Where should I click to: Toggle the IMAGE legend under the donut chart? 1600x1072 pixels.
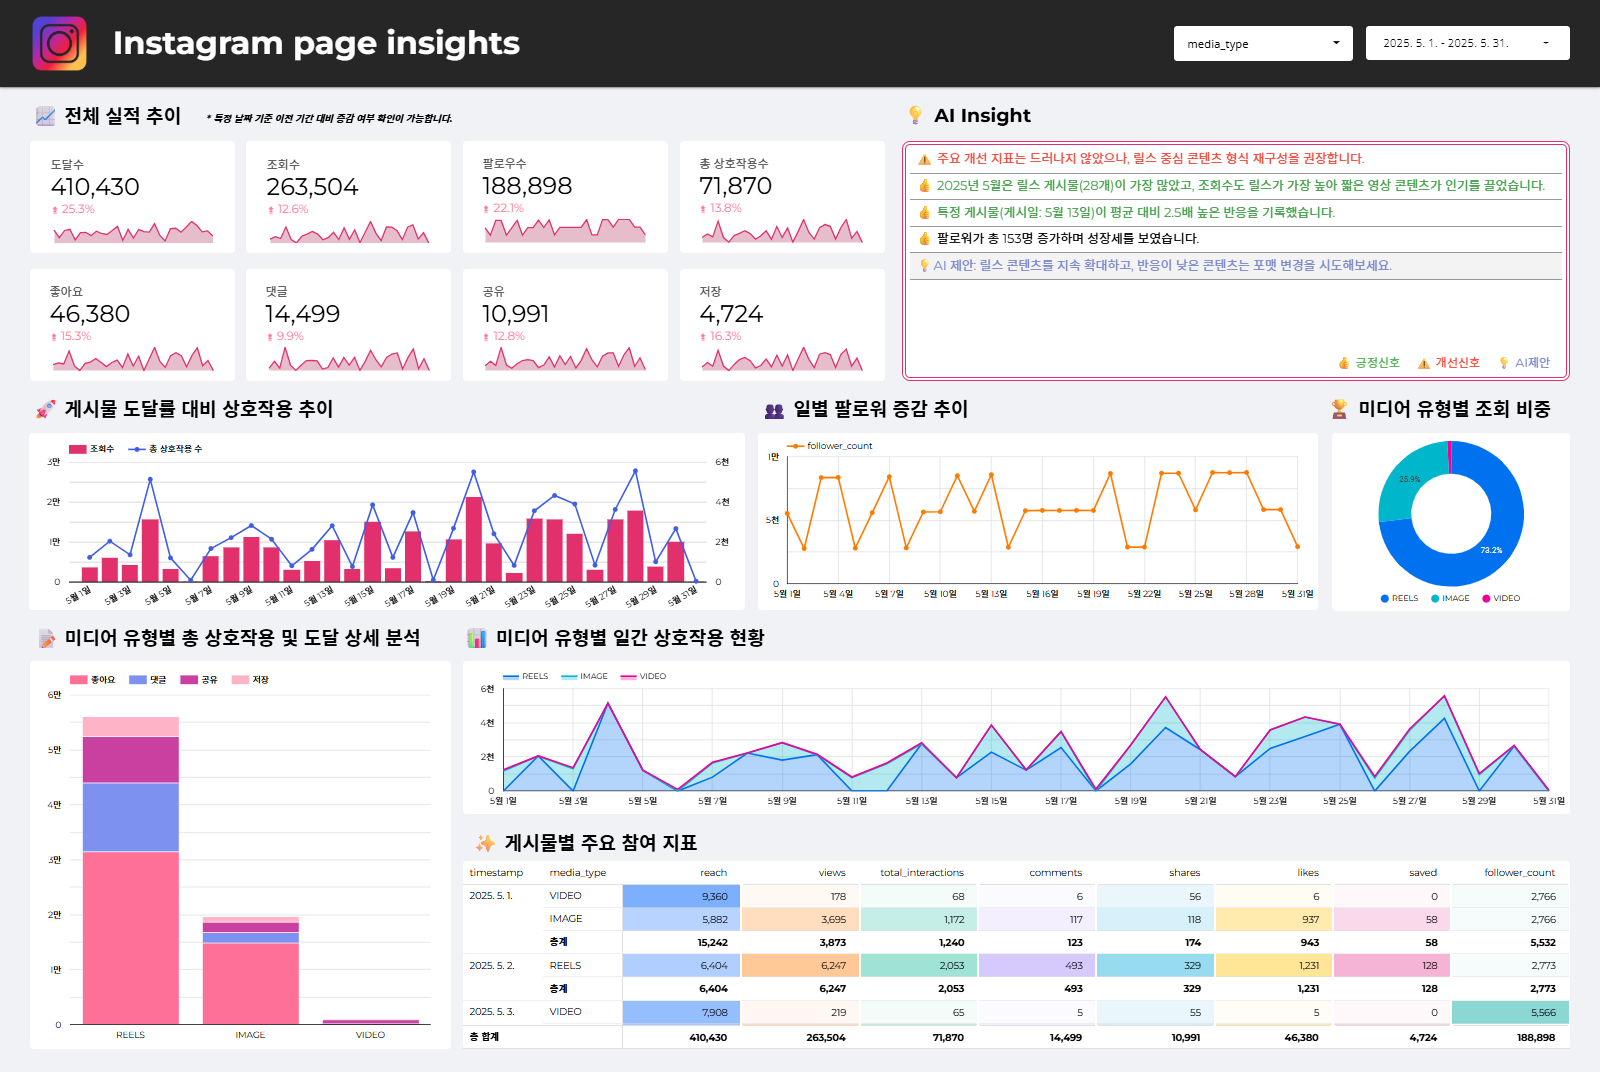point(1450,598)
